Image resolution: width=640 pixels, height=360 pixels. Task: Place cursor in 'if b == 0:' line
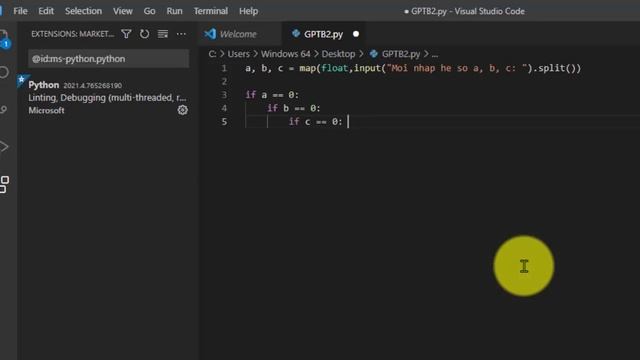click(x=293, y=108)
